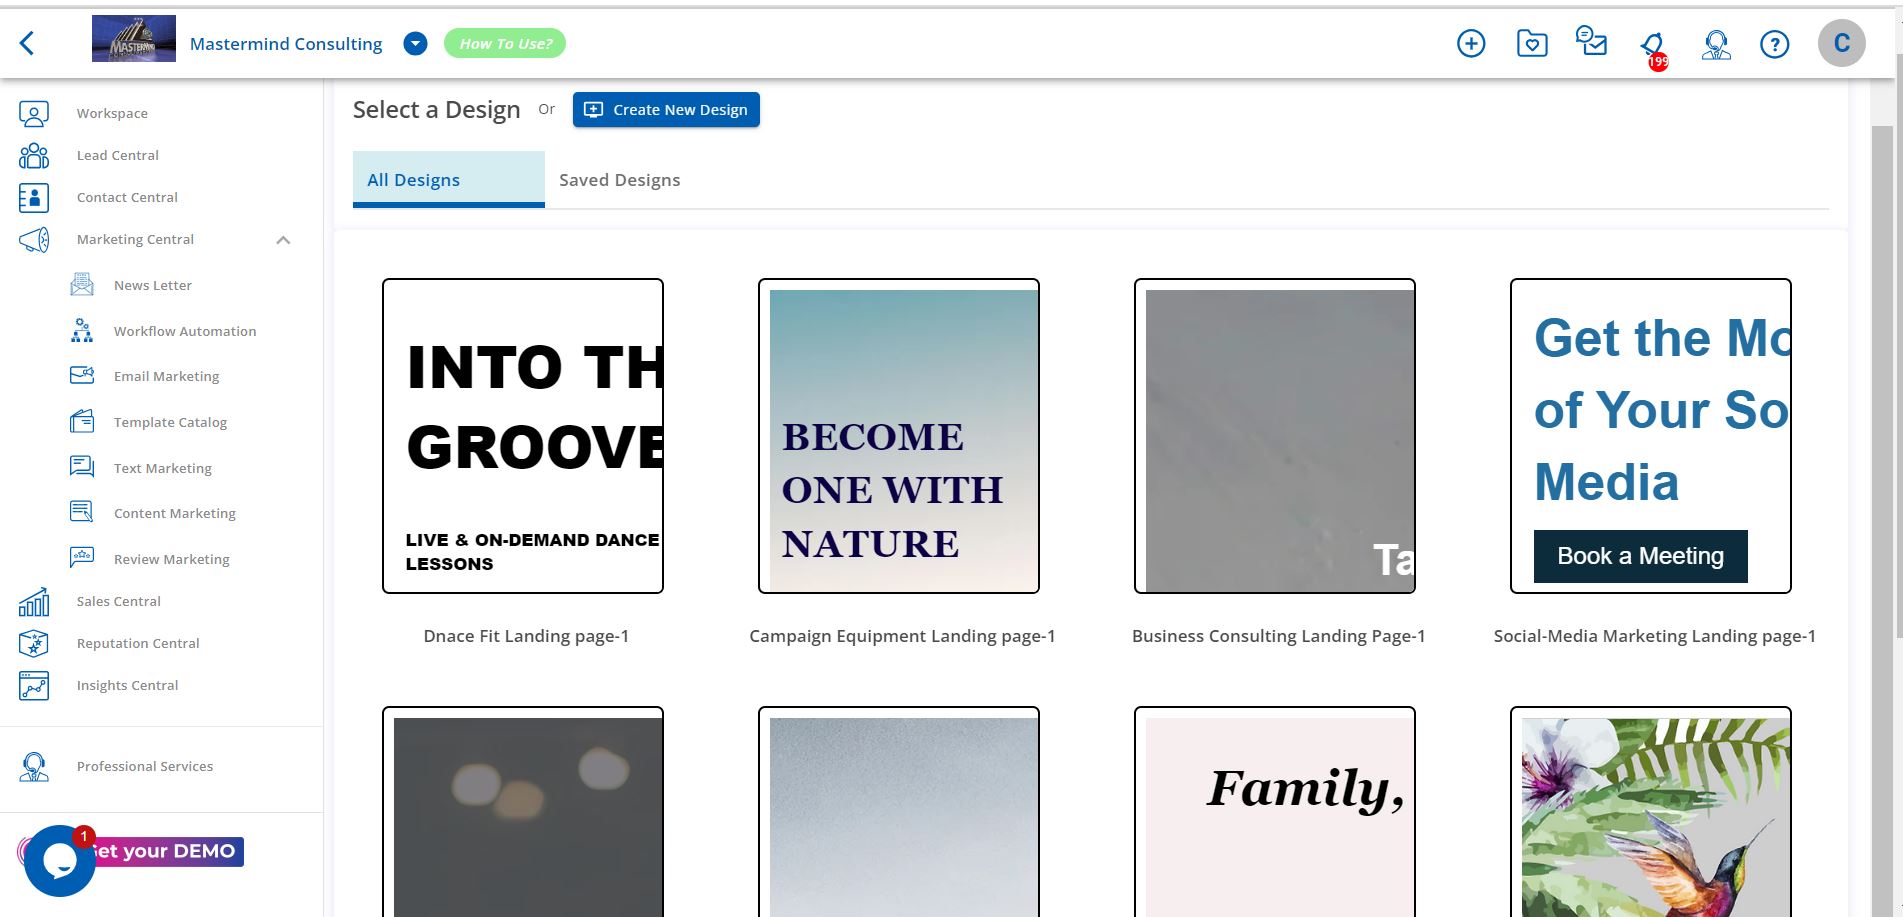Click the How To Use? button

coord(505,43)
